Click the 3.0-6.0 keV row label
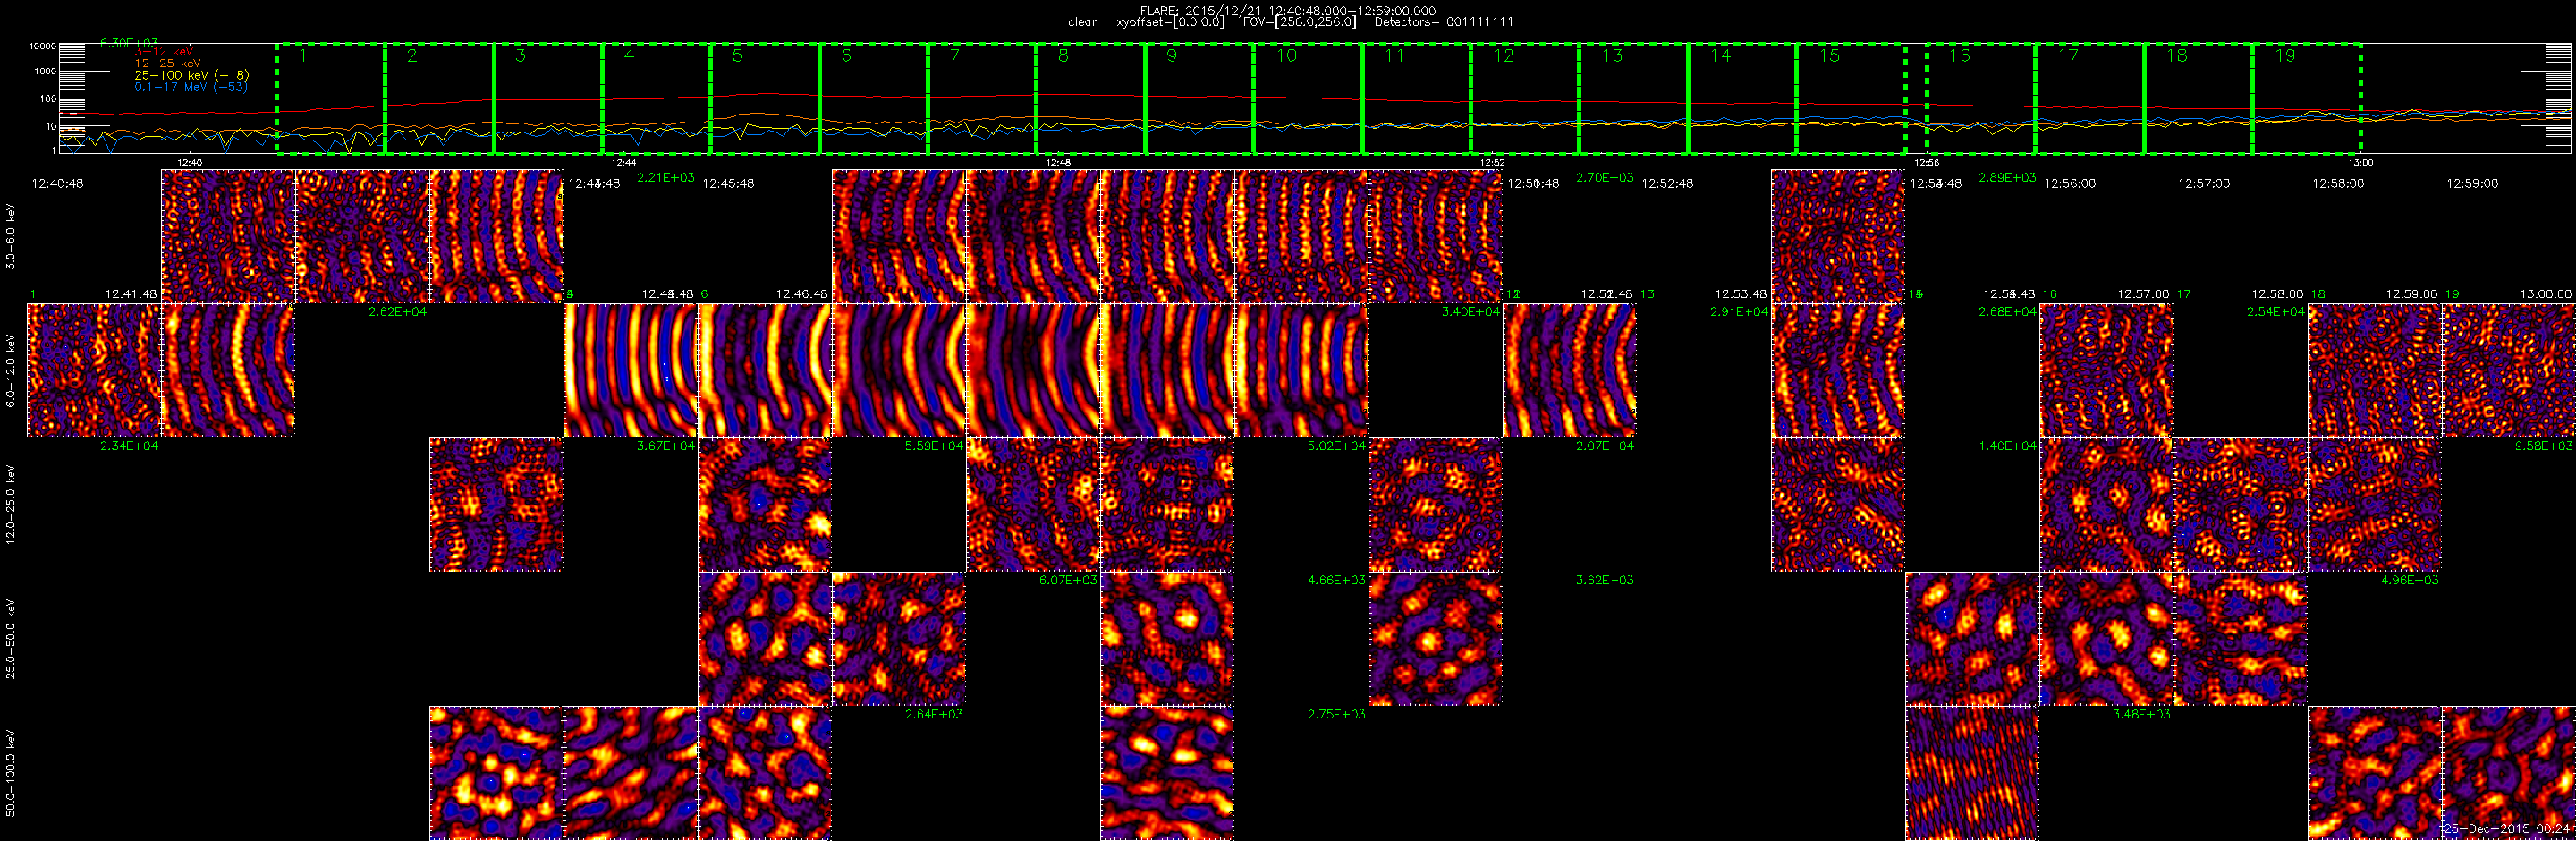The image size is (2576, 841). pos(11,236)
